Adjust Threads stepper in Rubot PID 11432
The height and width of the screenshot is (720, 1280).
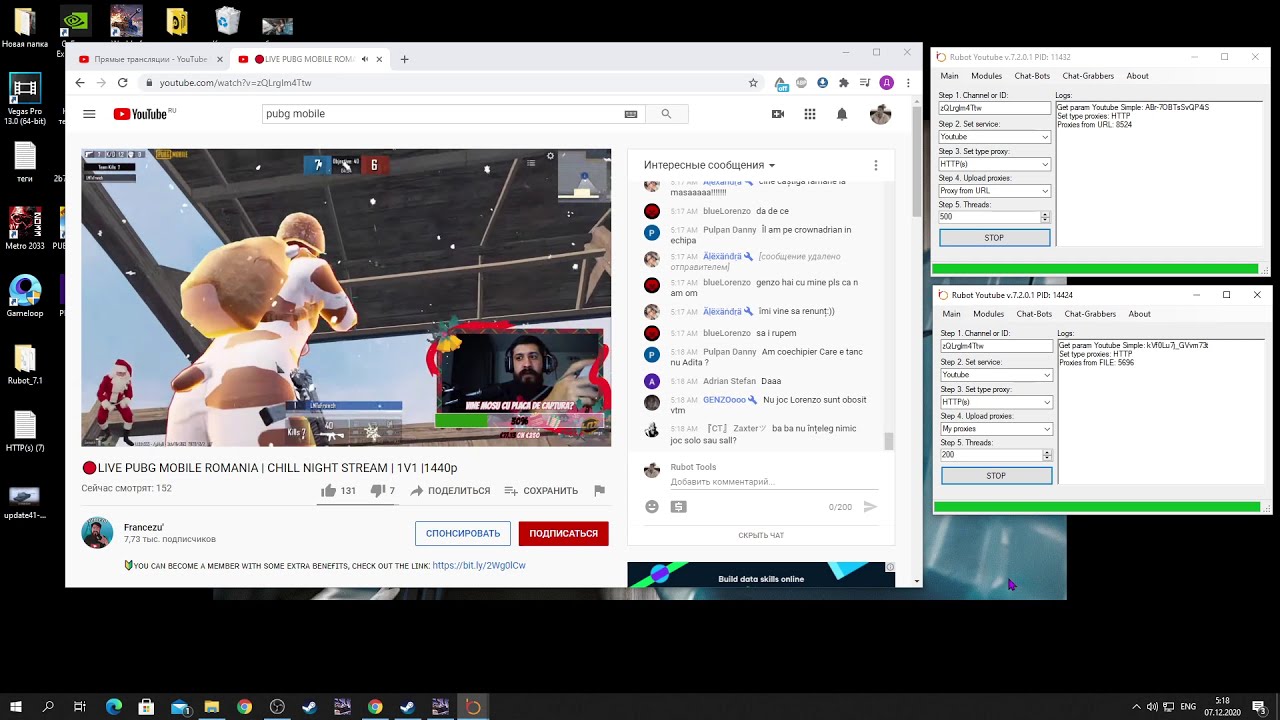coord(1045,217)
